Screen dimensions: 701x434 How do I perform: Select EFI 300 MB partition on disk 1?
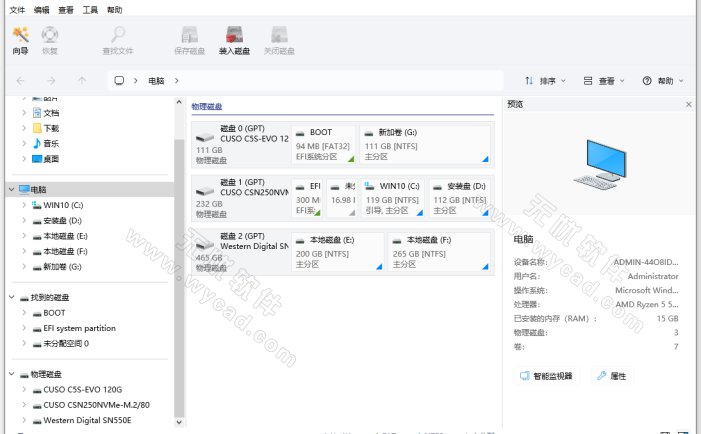308,198
